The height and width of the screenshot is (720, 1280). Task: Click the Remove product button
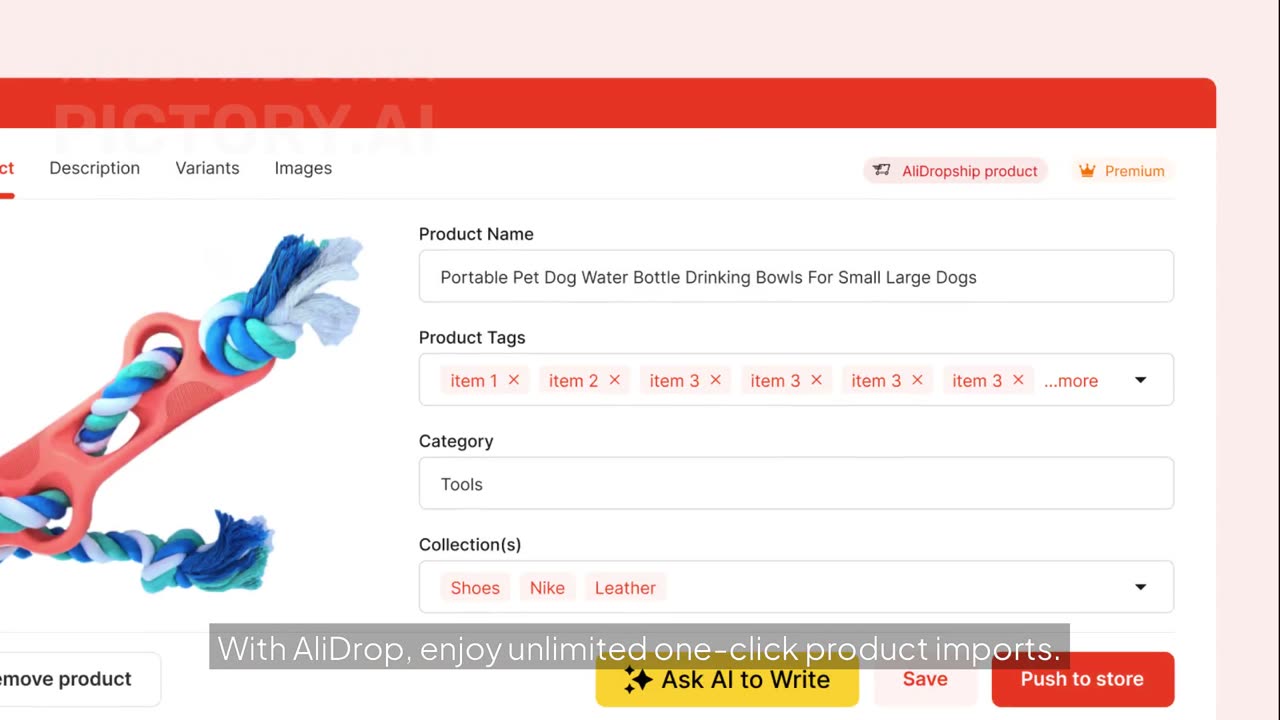(76, 679)
